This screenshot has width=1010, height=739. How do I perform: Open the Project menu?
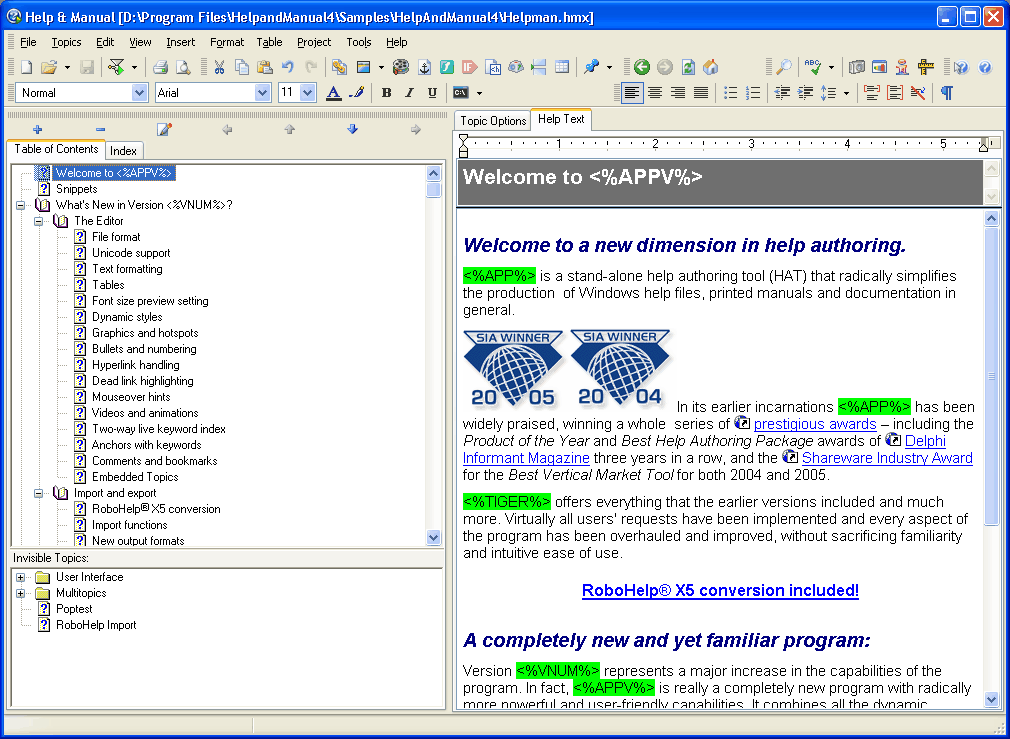point(314,42)
